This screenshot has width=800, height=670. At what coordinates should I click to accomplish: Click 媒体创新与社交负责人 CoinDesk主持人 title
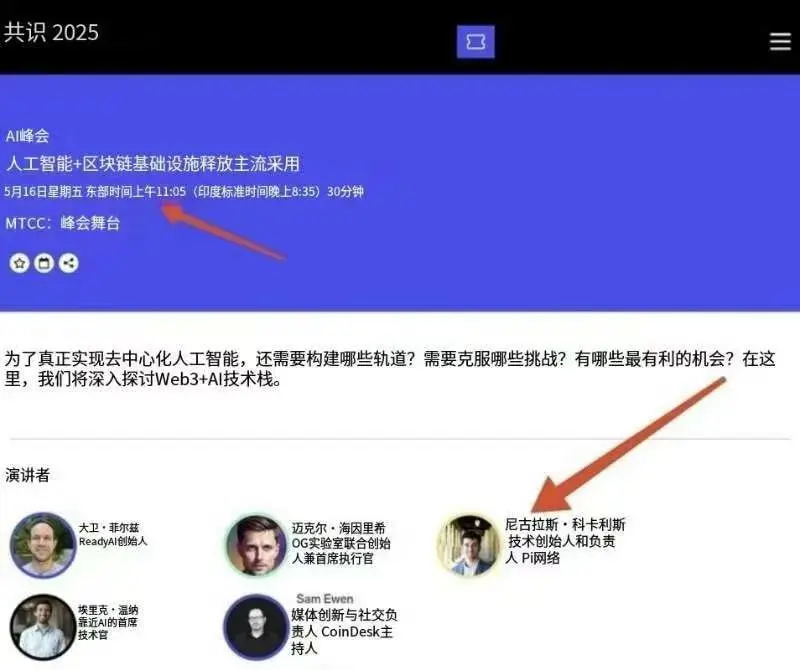click(344, 632)
